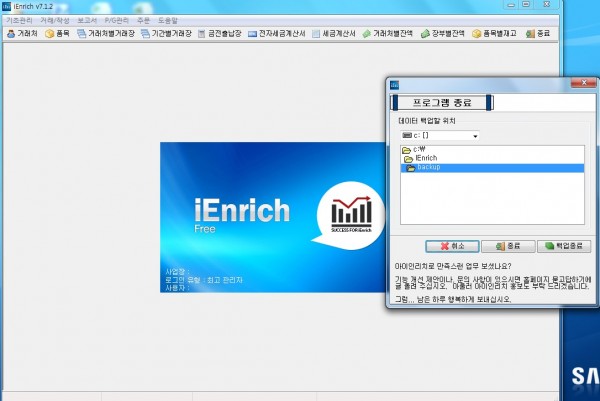Expand the c: drive dropdown
This screenshot has width=600, height=401.
pyautogui.click(x=474, y=134)
